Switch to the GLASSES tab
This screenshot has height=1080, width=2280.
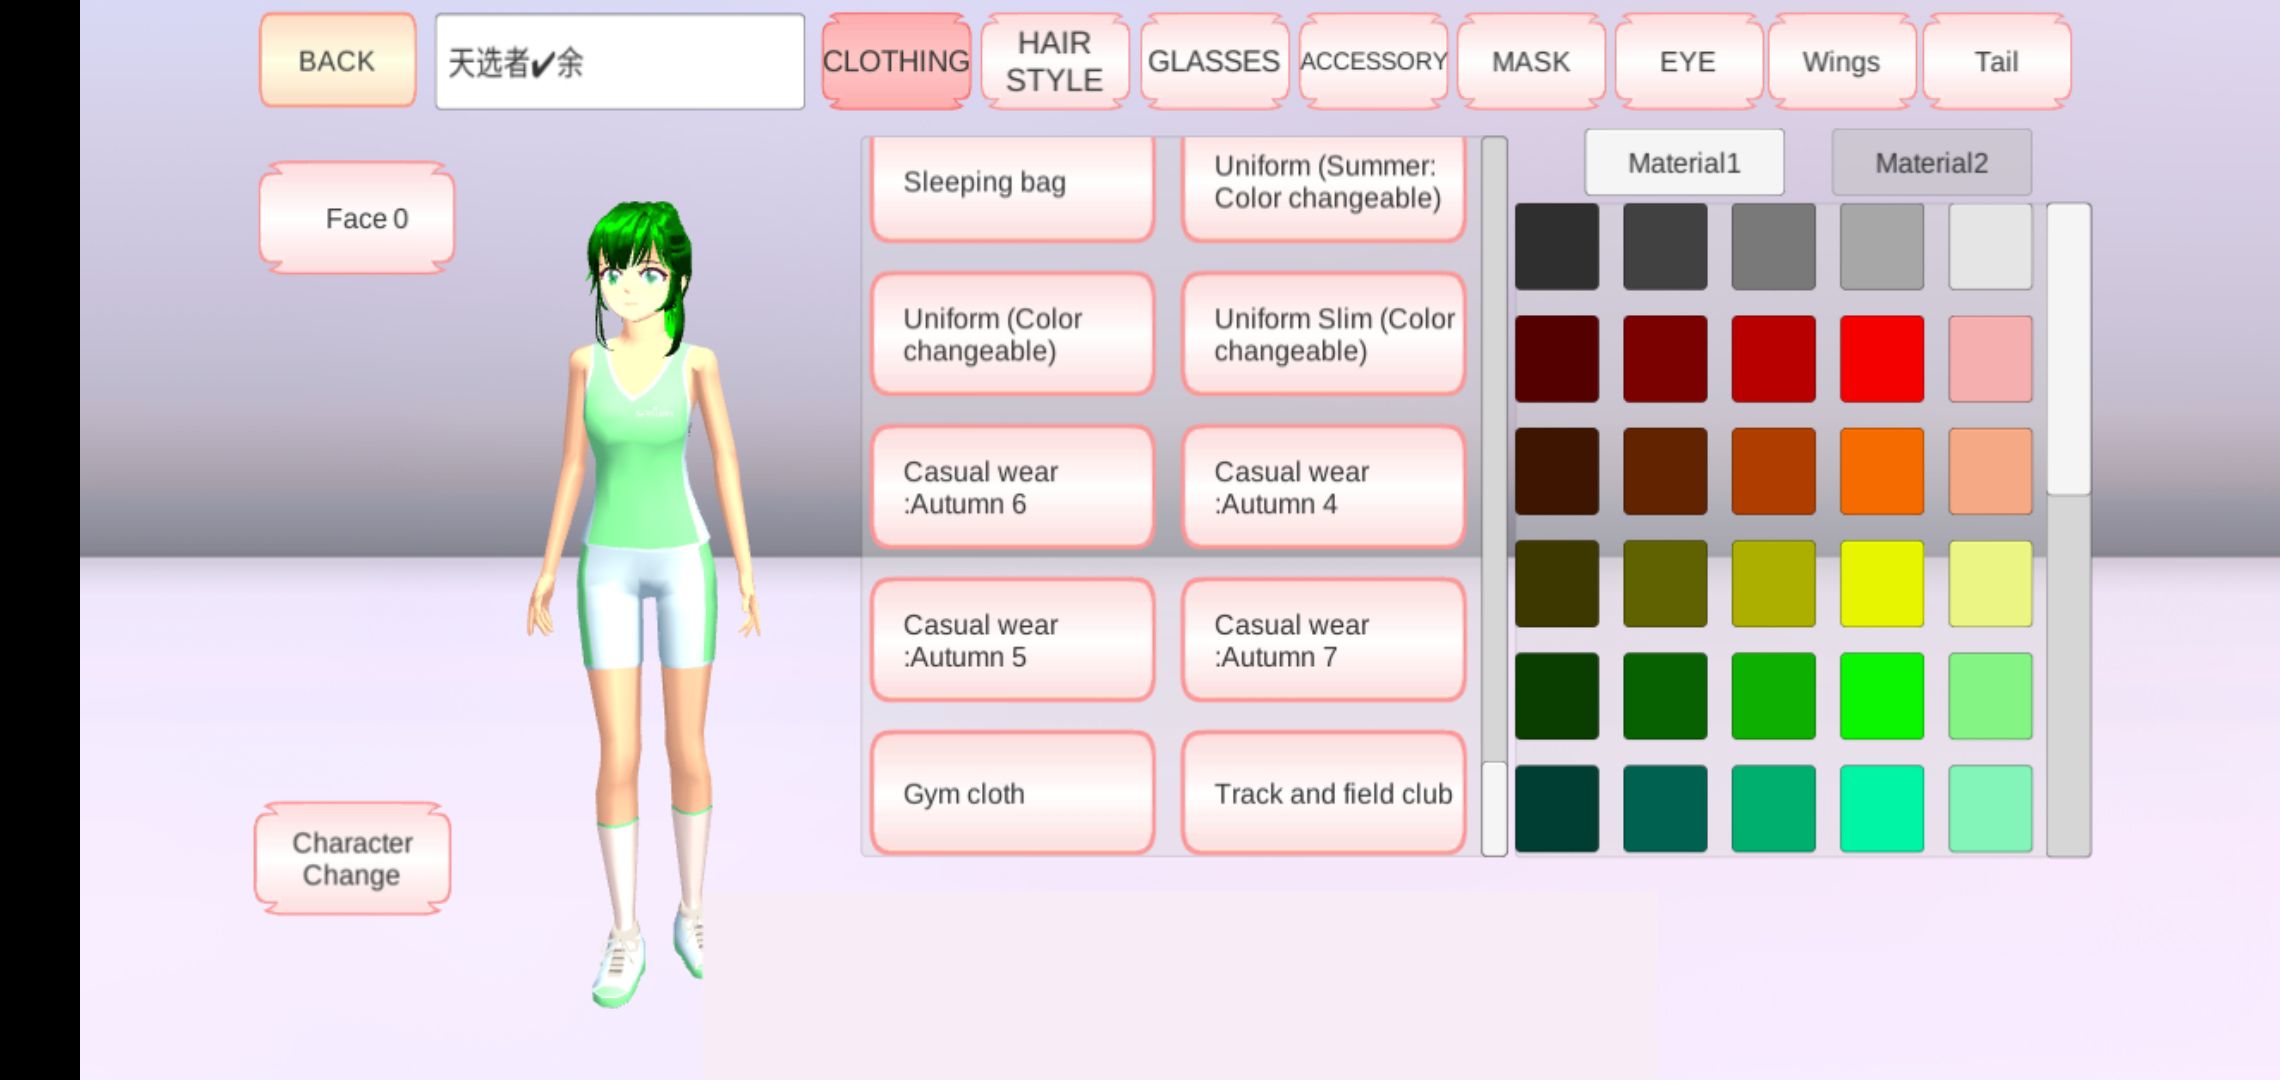(1213, 61)
